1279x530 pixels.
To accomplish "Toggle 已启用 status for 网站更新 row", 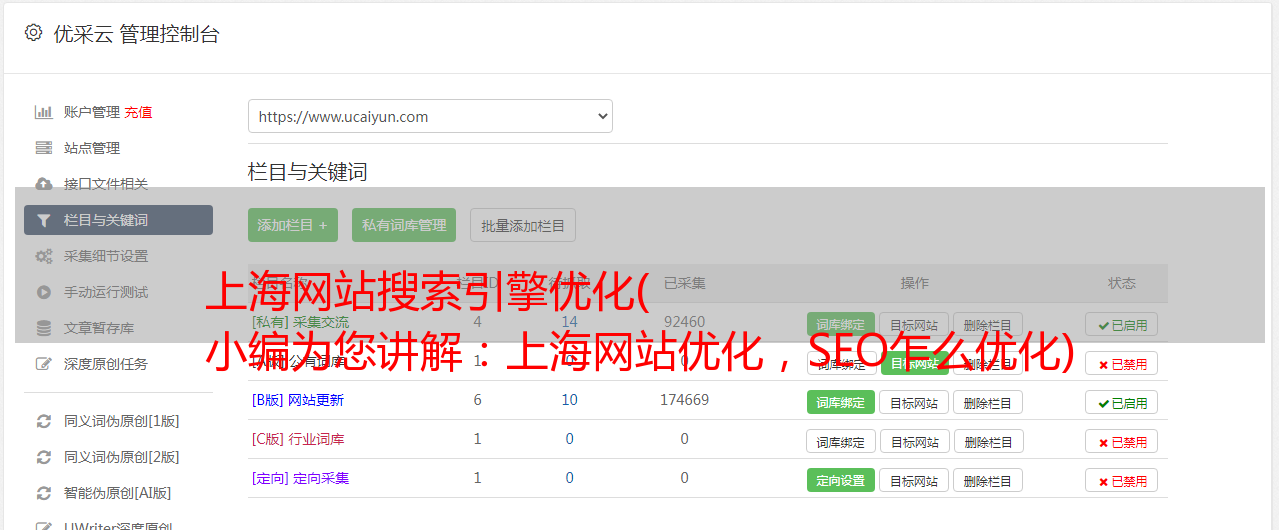I will click(x=1121, y=402).
